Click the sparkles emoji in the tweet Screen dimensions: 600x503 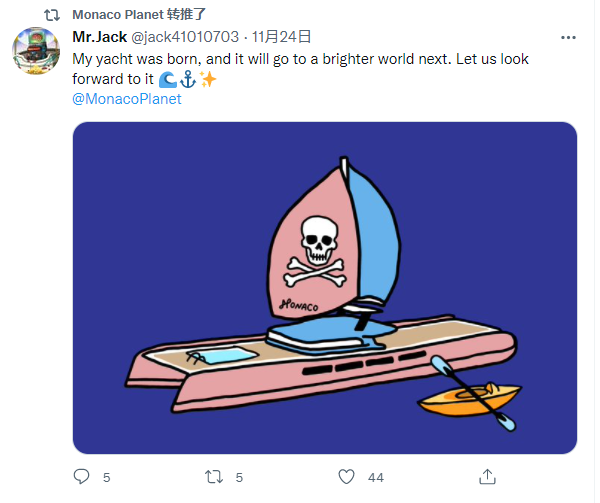point(208,79)
